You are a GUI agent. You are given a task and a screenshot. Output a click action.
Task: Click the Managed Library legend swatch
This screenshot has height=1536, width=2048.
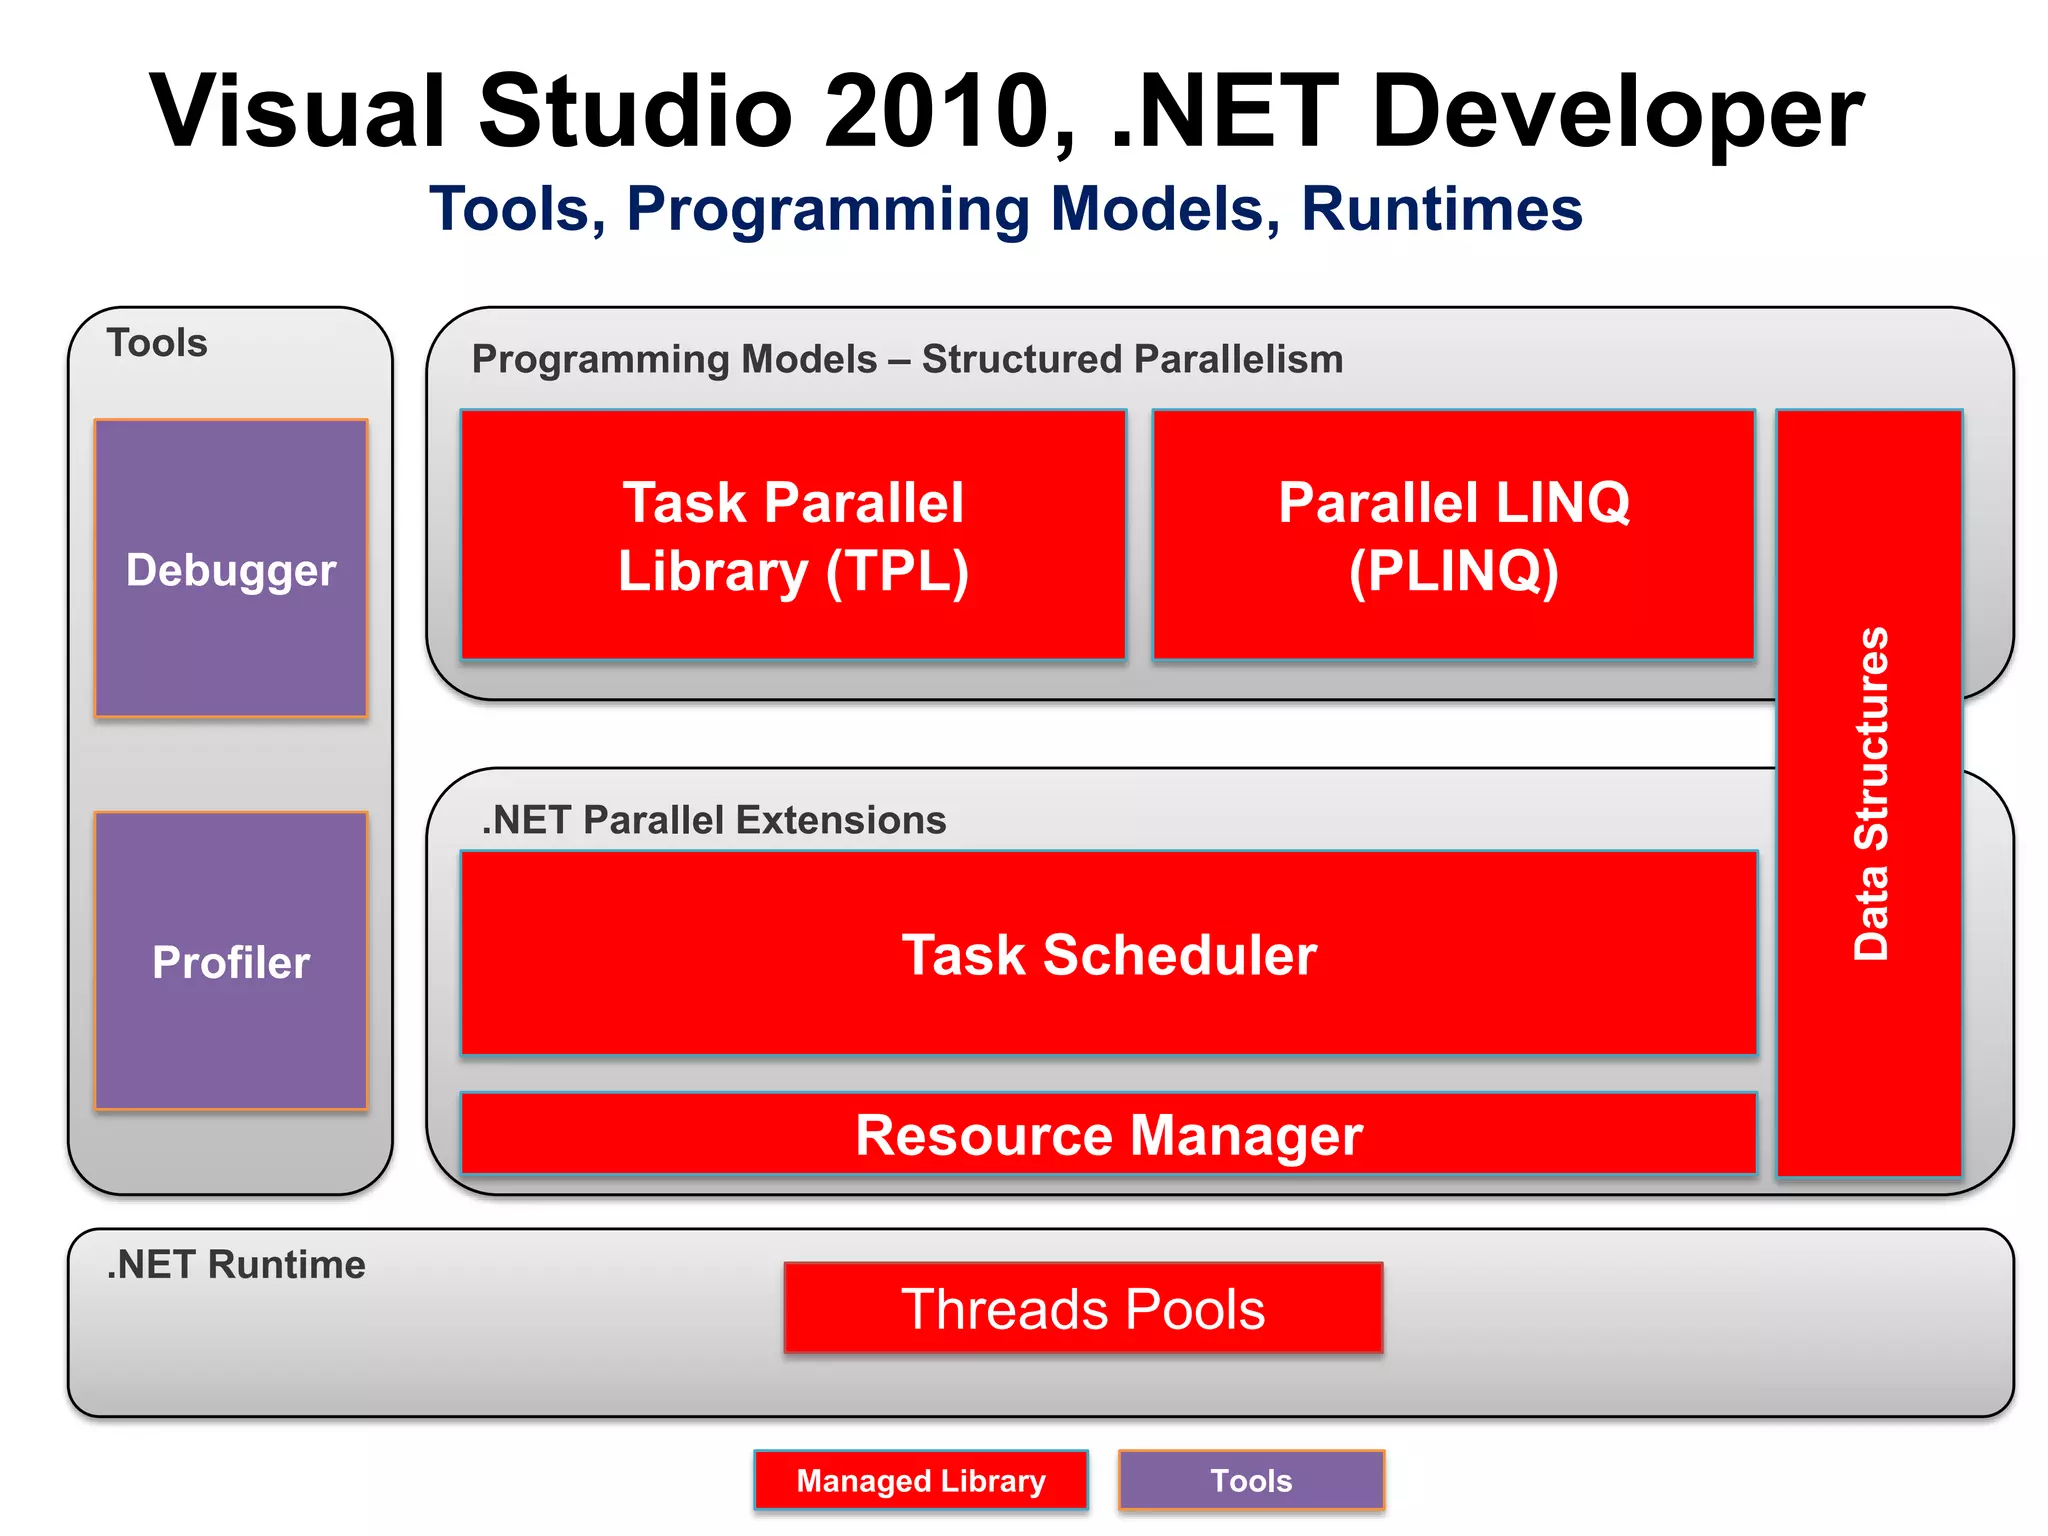(921, 1480)
